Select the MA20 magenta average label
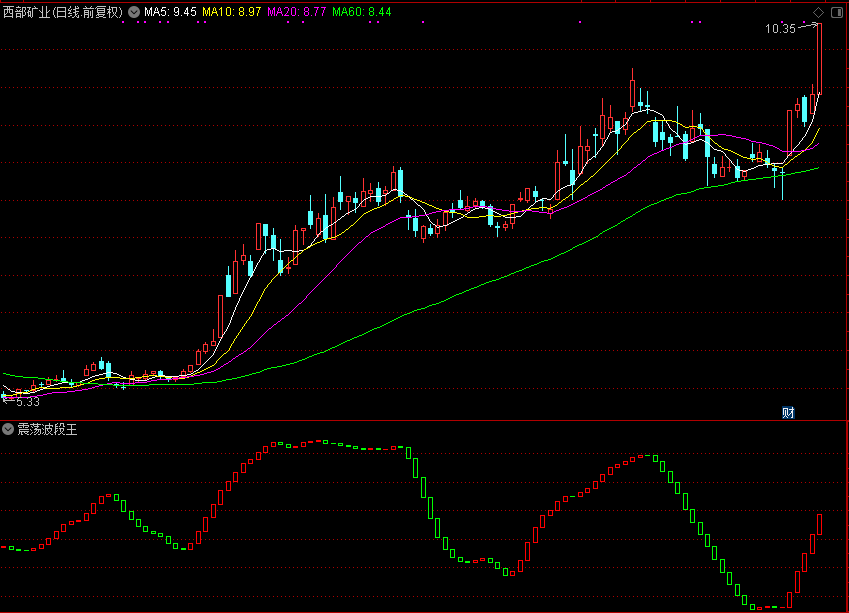849x613 pixels. (x=297, y=12)
